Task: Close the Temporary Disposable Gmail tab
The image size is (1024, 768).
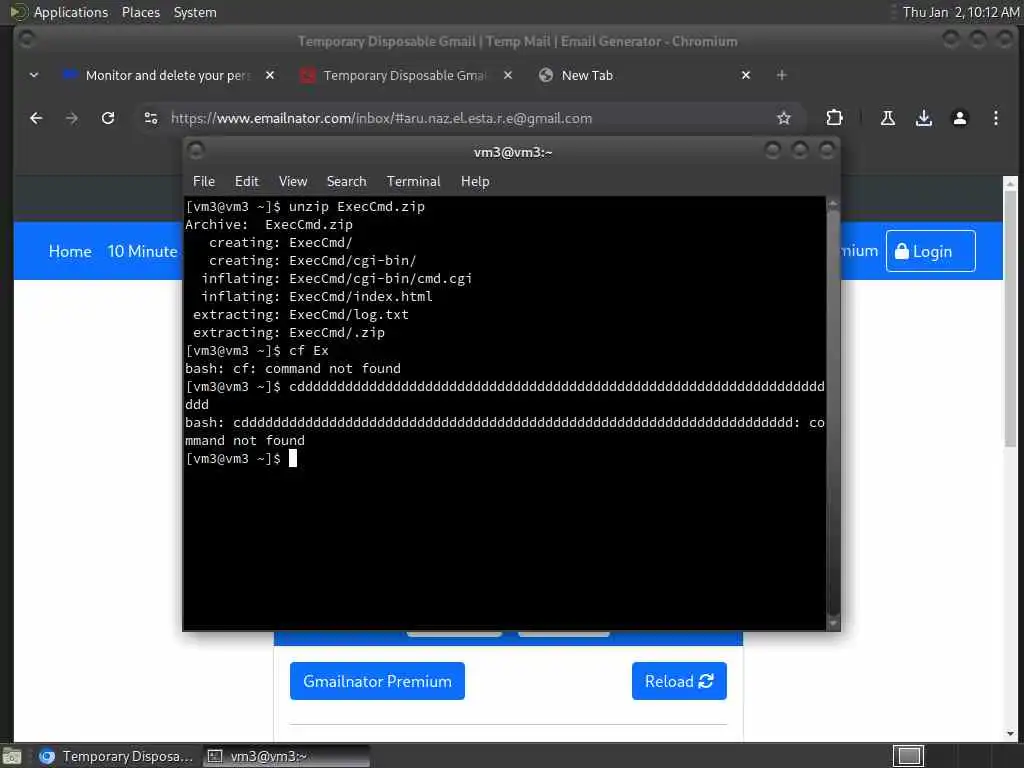Action: pyautogui.click(x=507, y=75)
